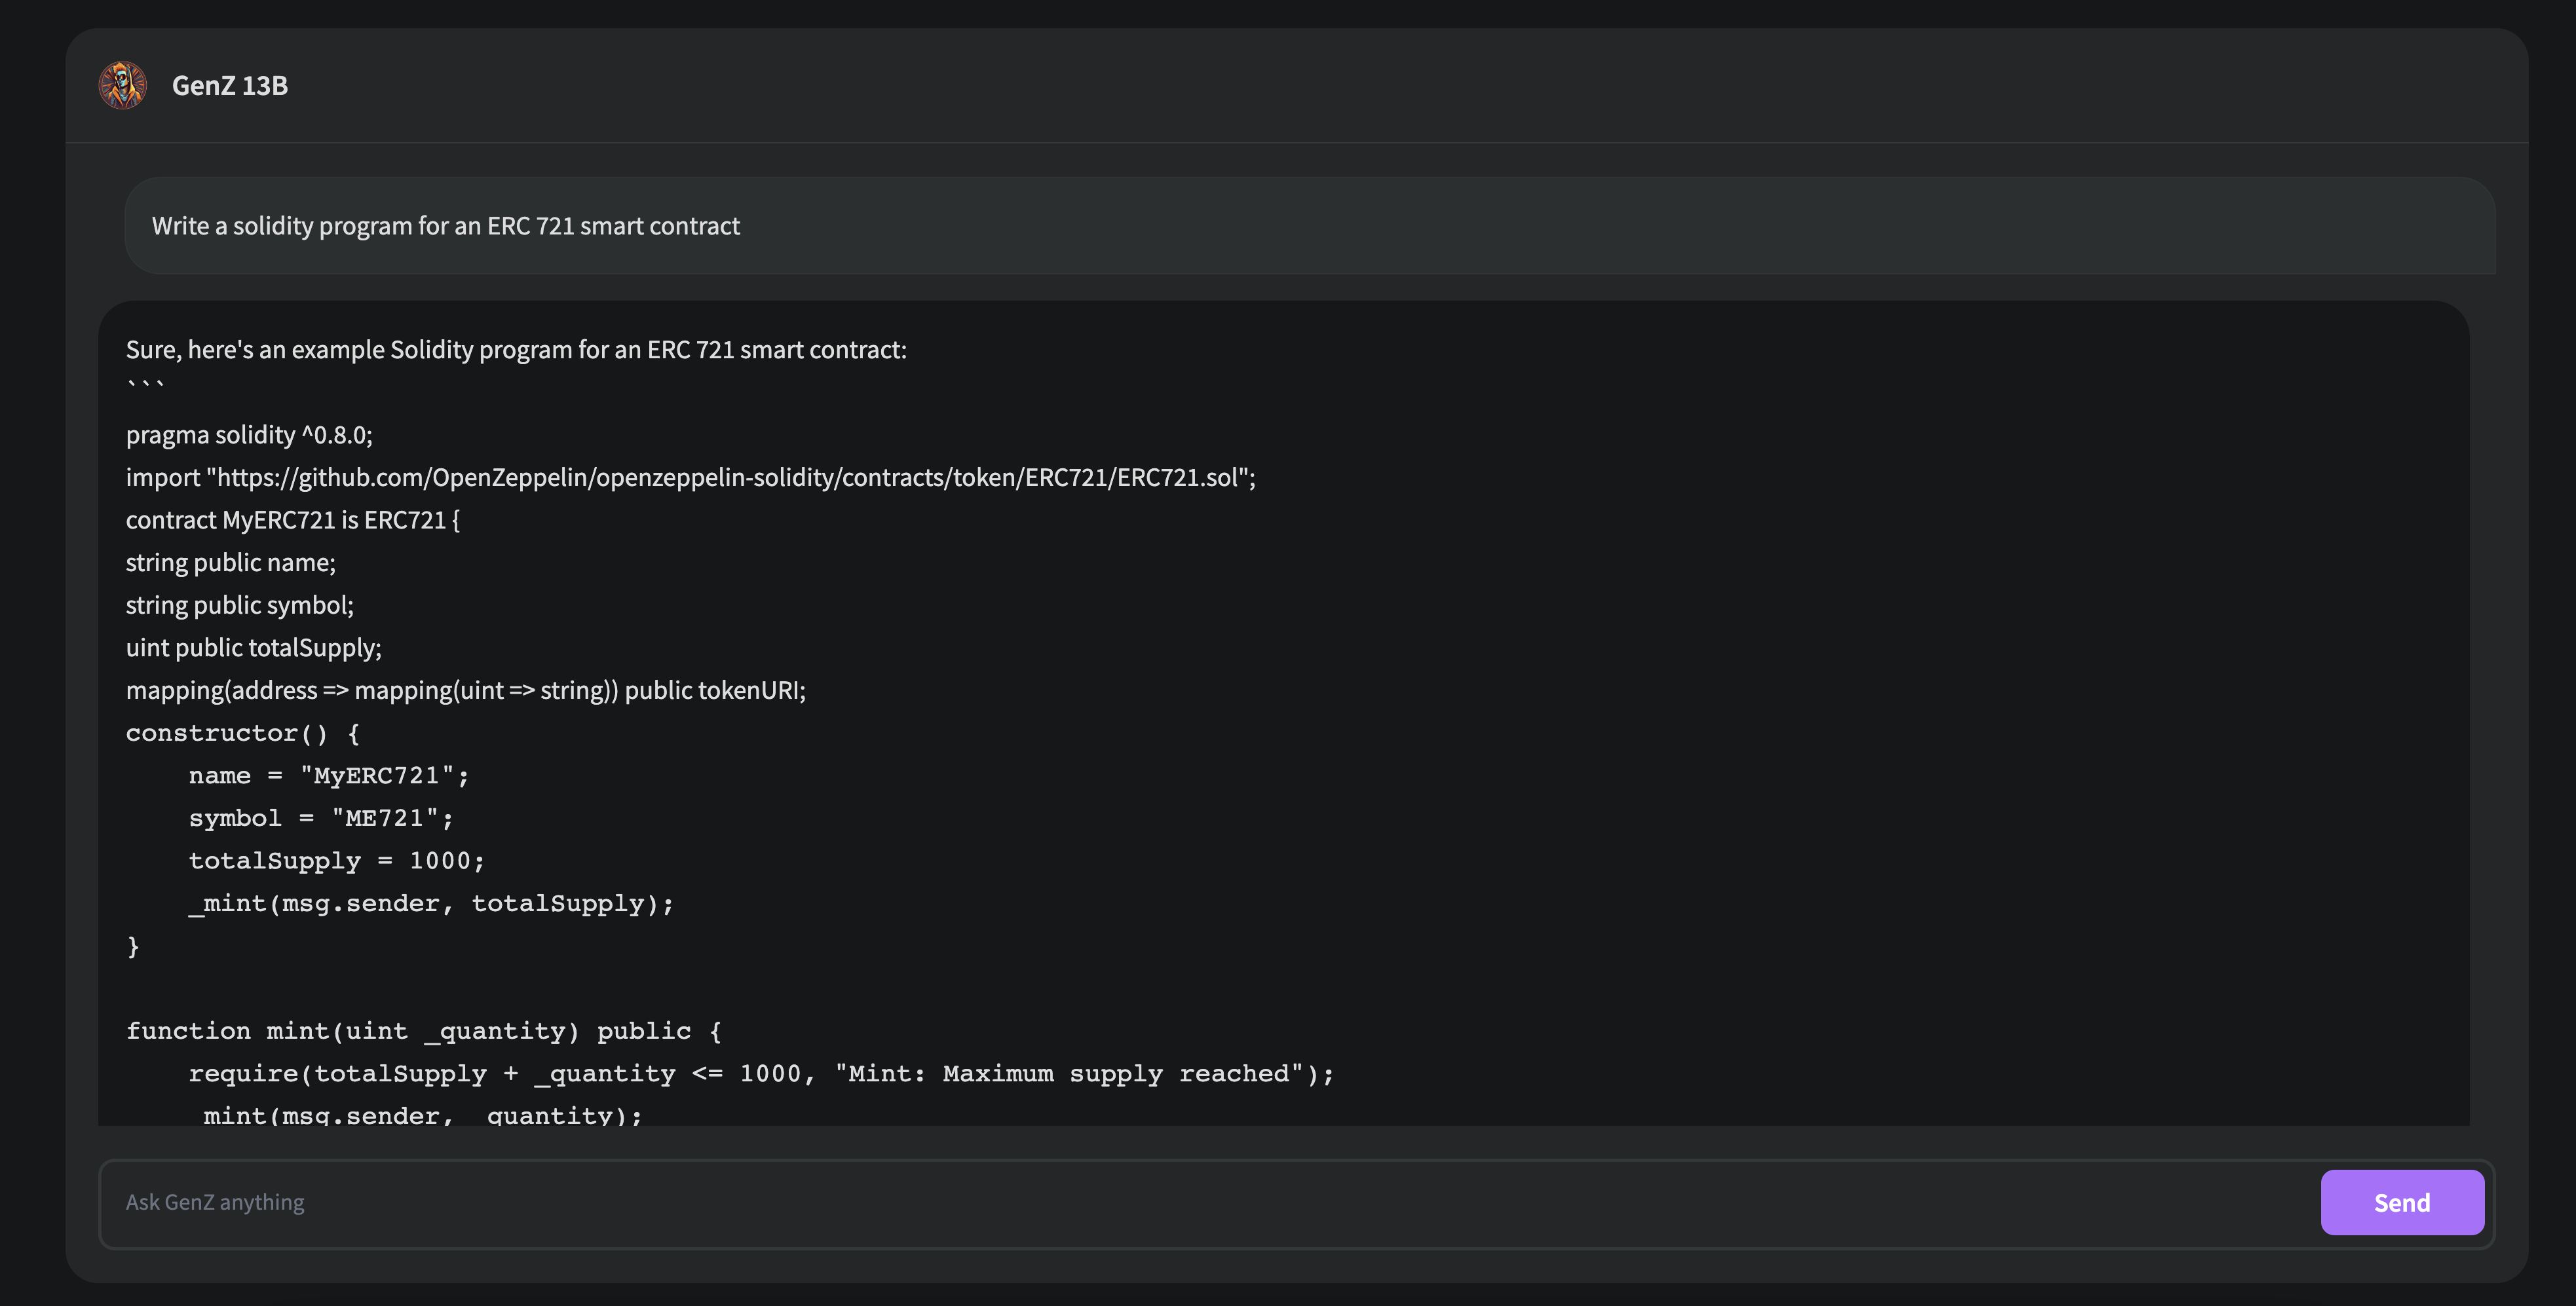Click the uint public totalSupply line
The height and width of the screenshot is (1306, 2576).
(x=254, y=648)
